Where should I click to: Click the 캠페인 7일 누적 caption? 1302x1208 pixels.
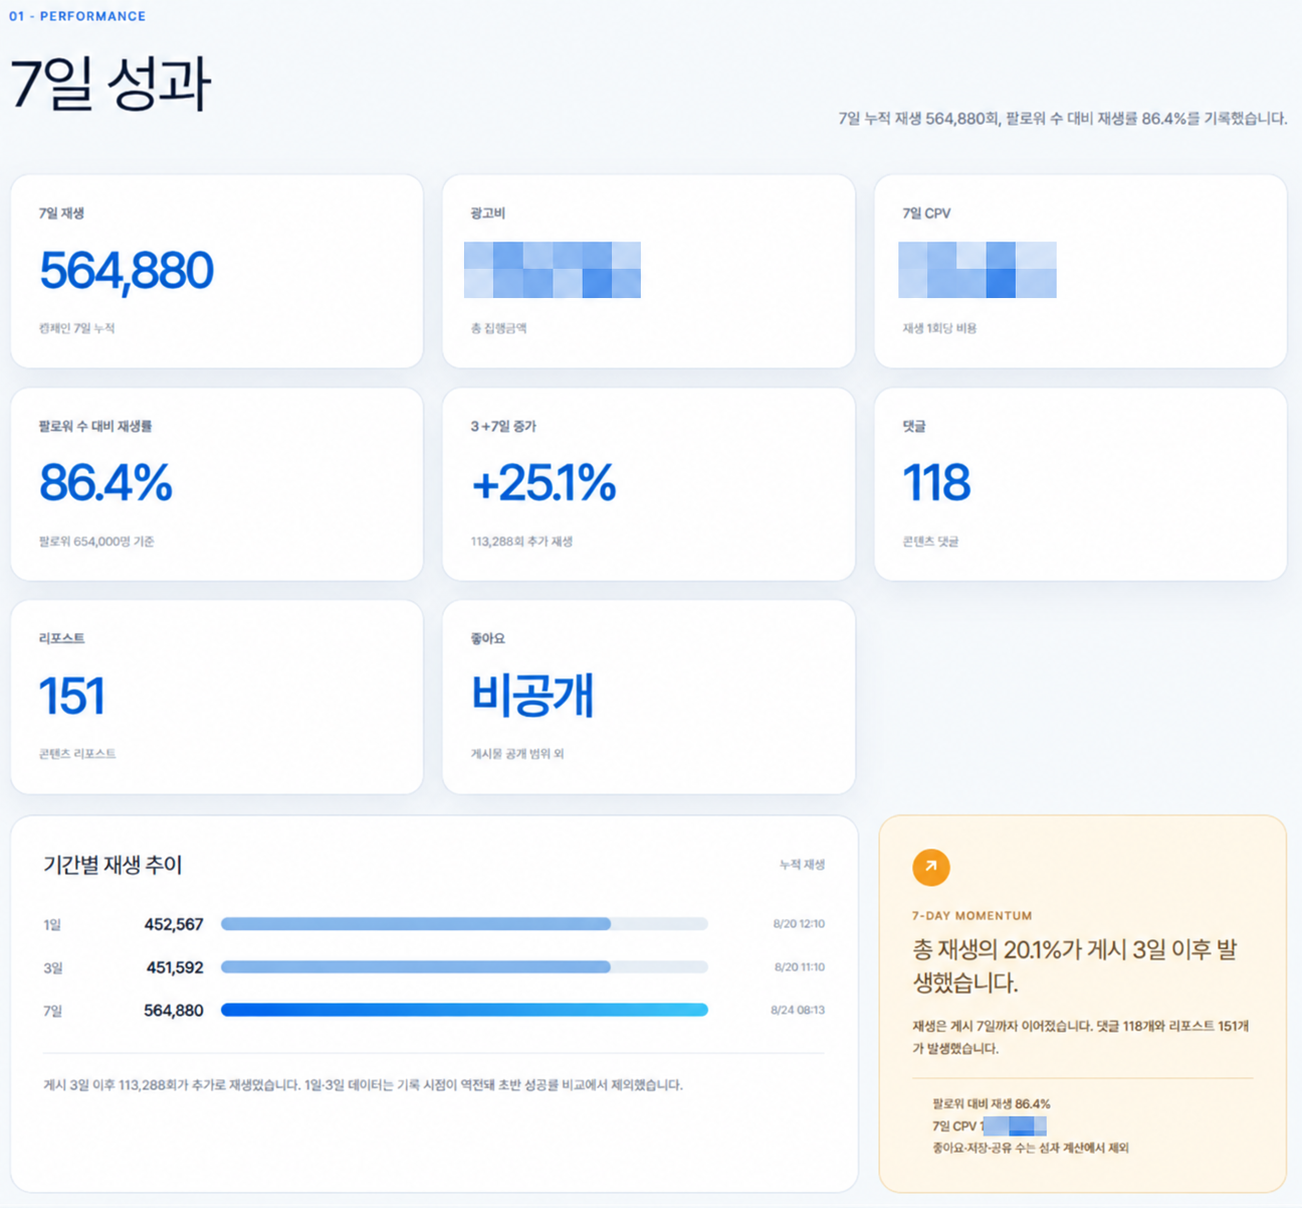point(77,328)
